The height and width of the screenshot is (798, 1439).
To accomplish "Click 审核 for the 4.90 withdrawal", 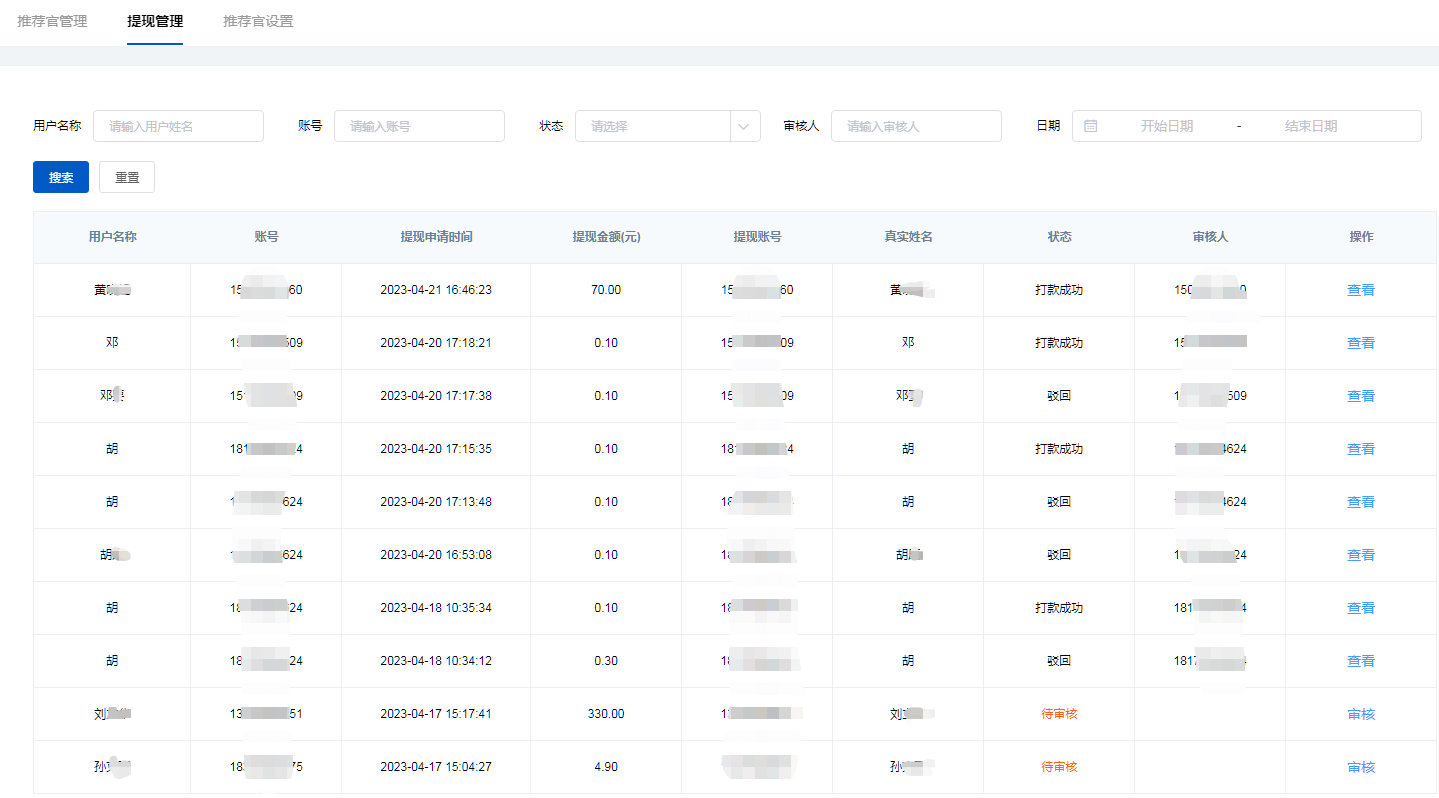I will 1361,767.
